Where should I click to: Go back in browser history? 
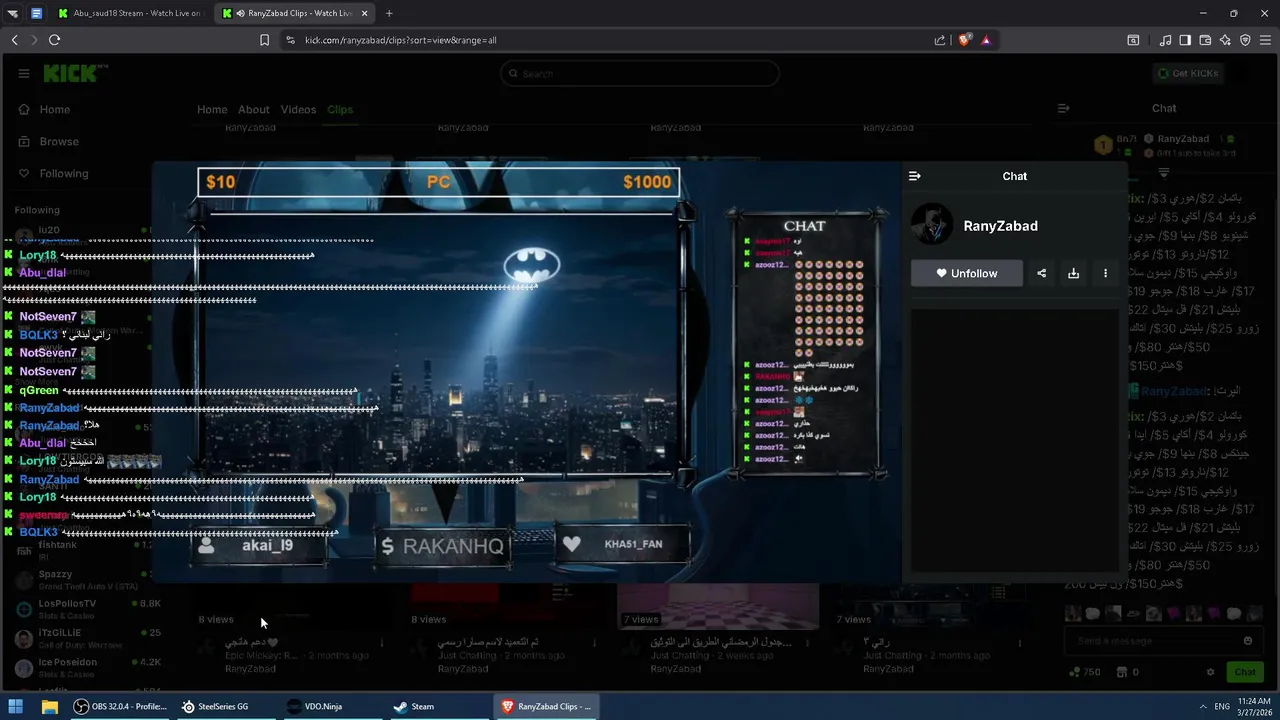tap(15, 40)
